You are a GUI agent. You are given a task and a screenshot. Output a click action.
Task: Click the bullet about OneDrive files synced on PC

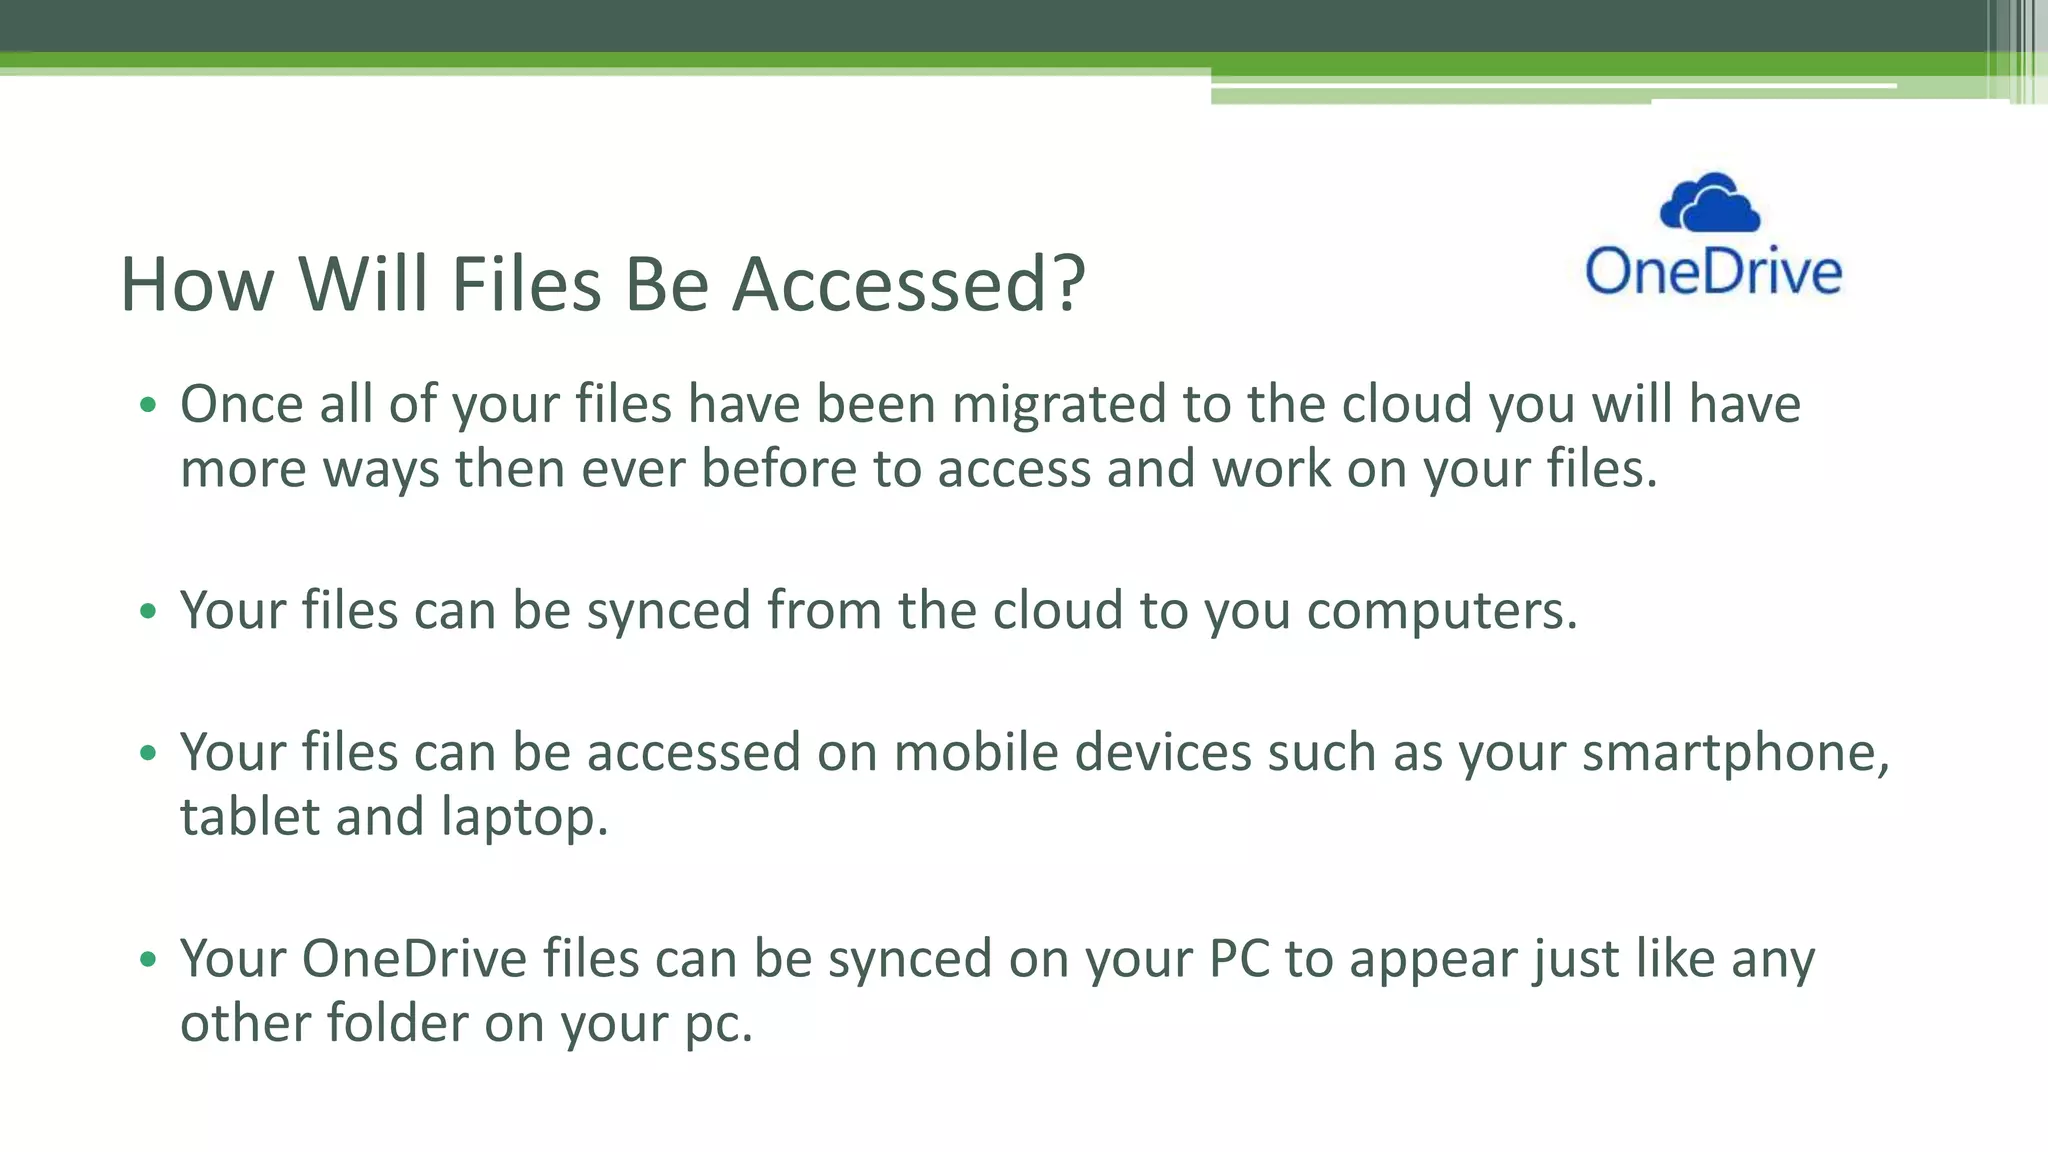point(997,990)
